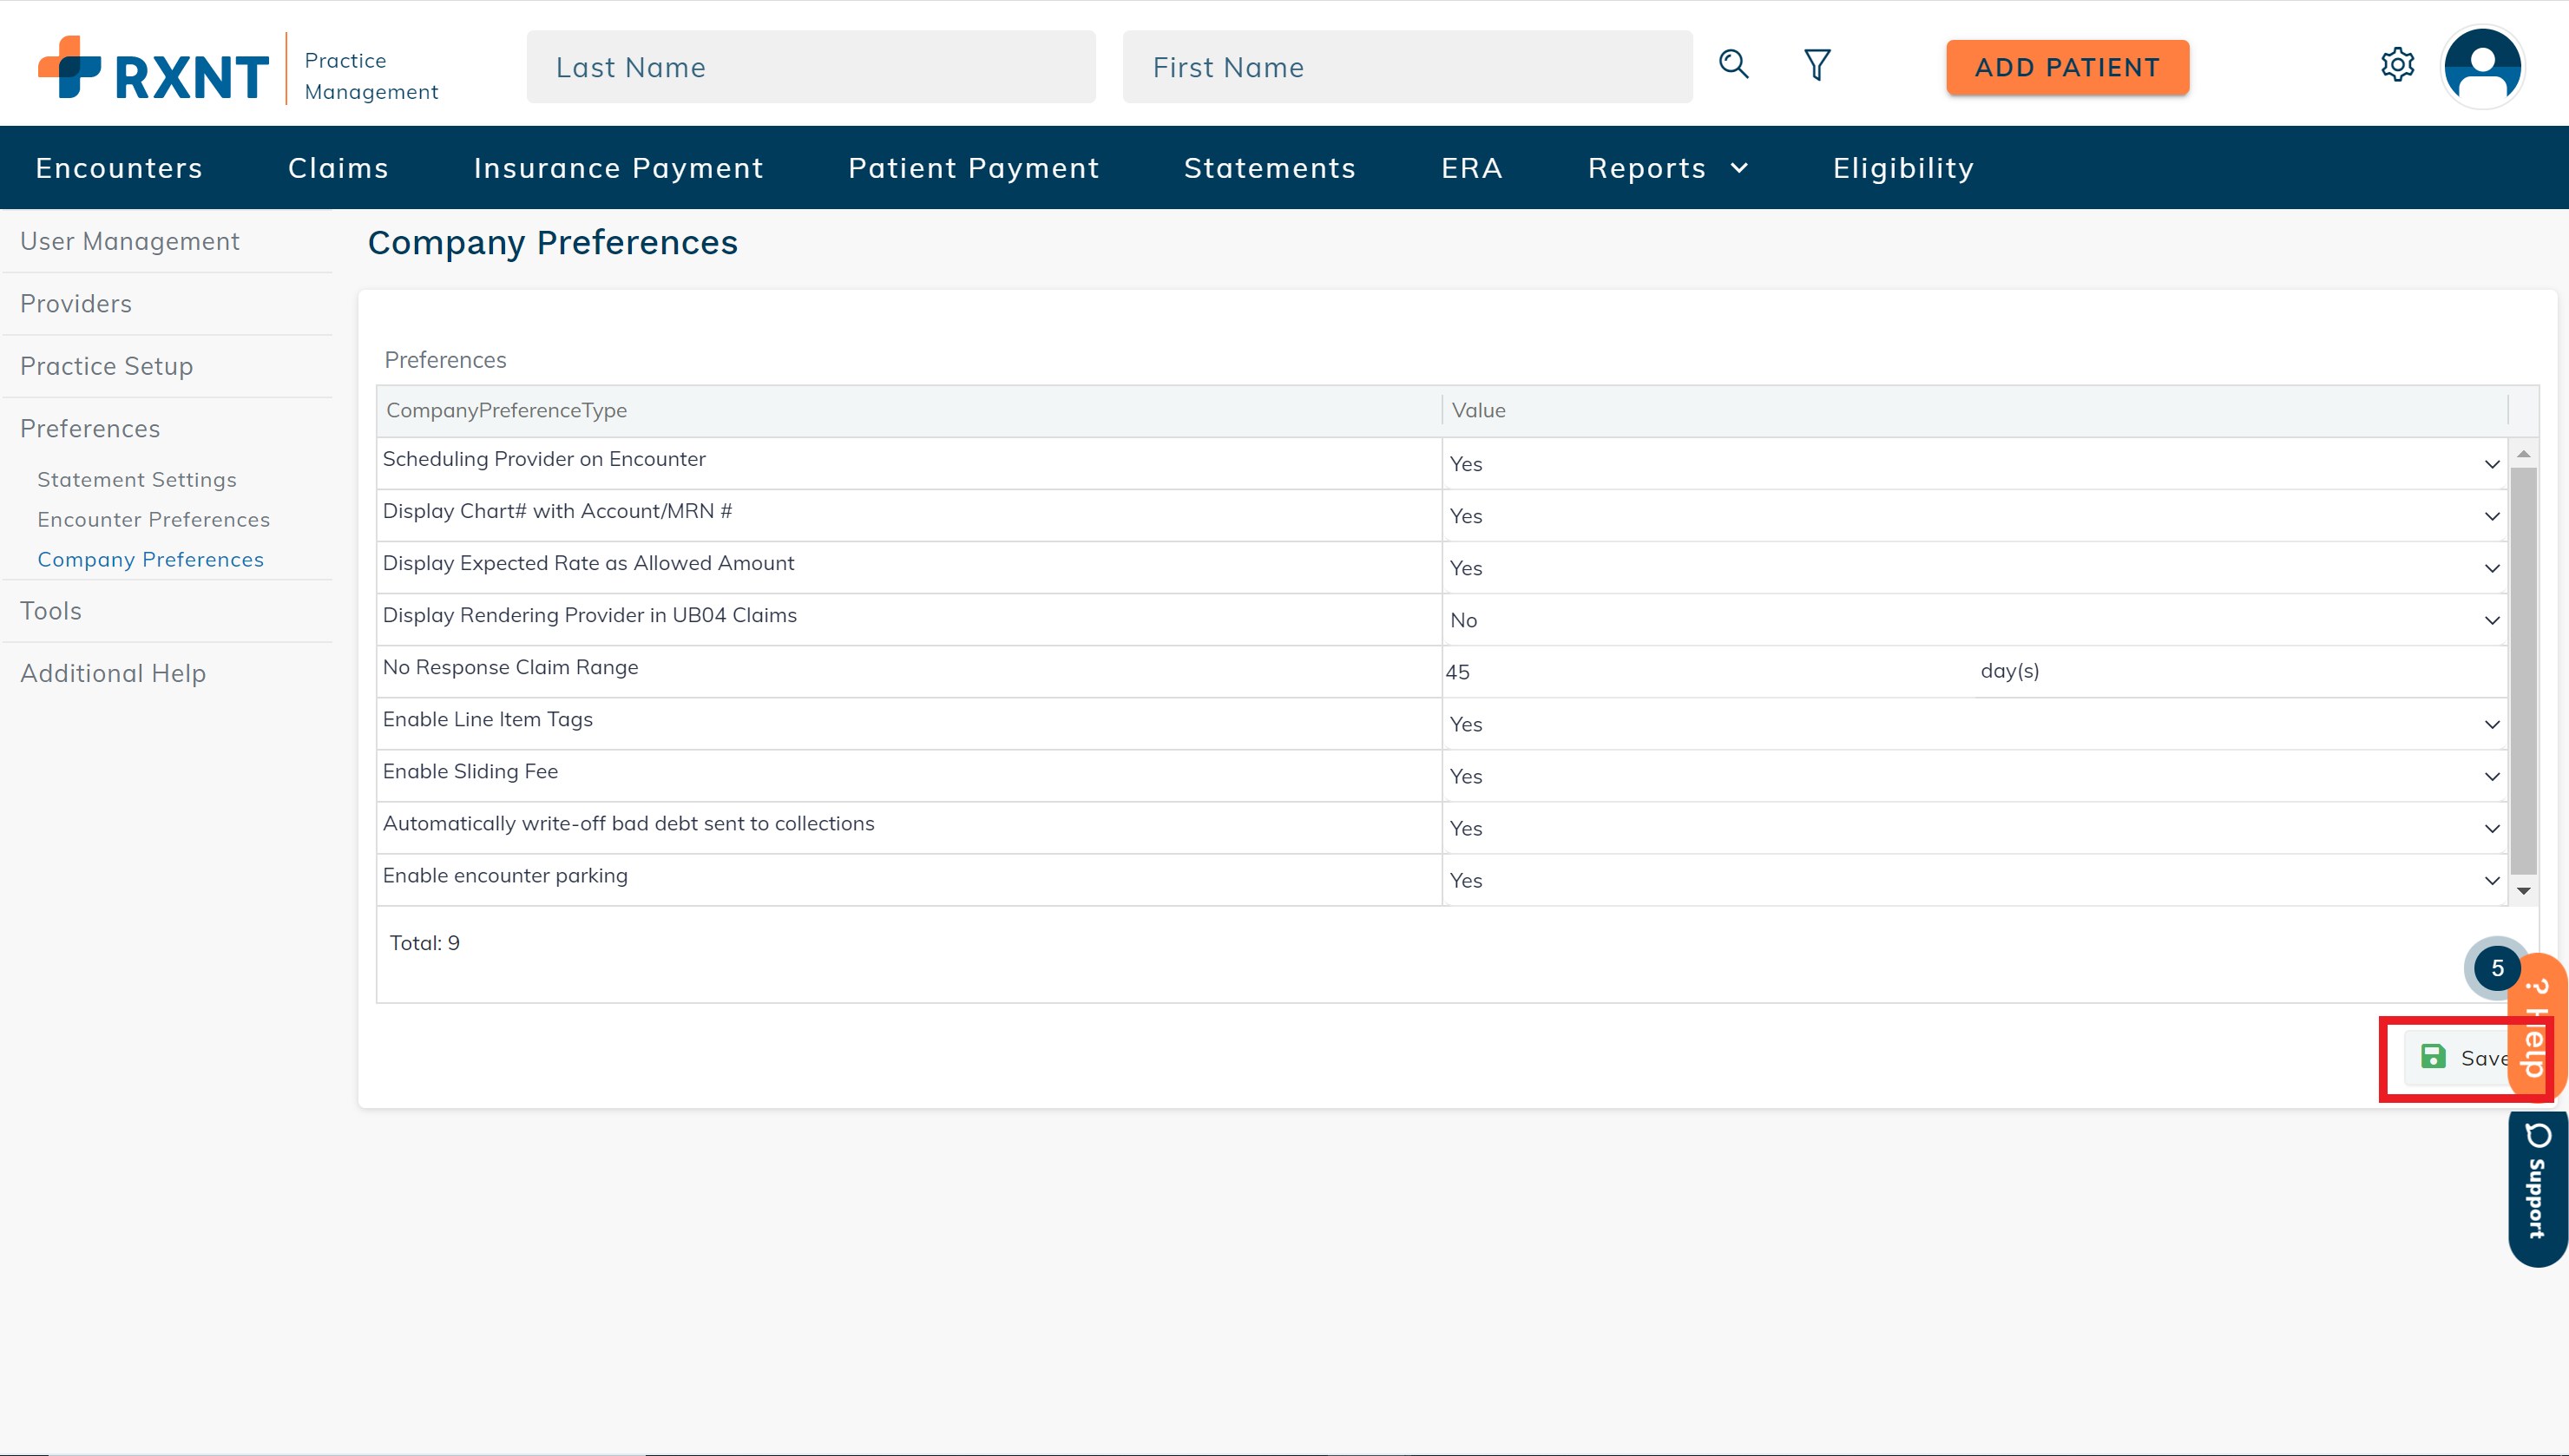Screen dimensions: 2569x1456
Task: Select Company Preferences link
Action: (x=150, y=559)
